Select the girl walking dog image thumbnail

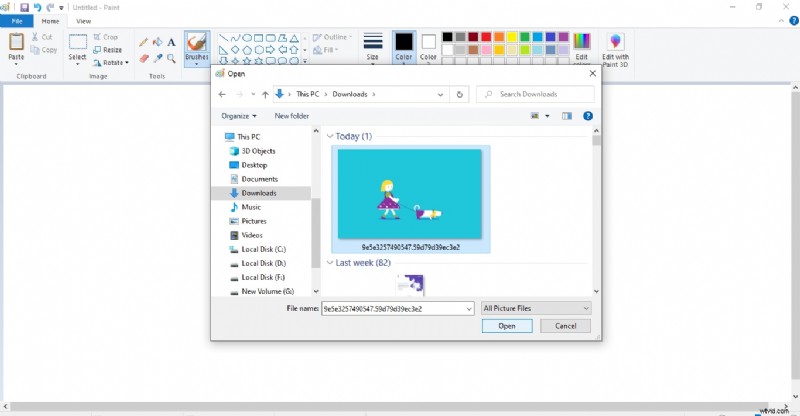coord(411,199)
